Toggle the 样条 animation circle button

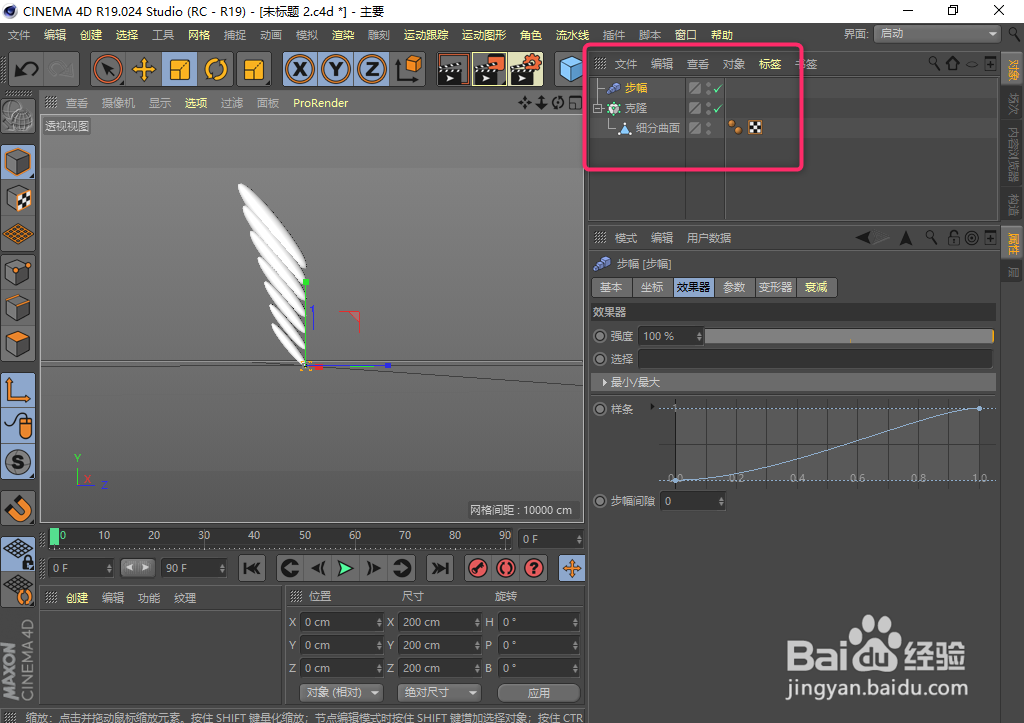[600, 410]
